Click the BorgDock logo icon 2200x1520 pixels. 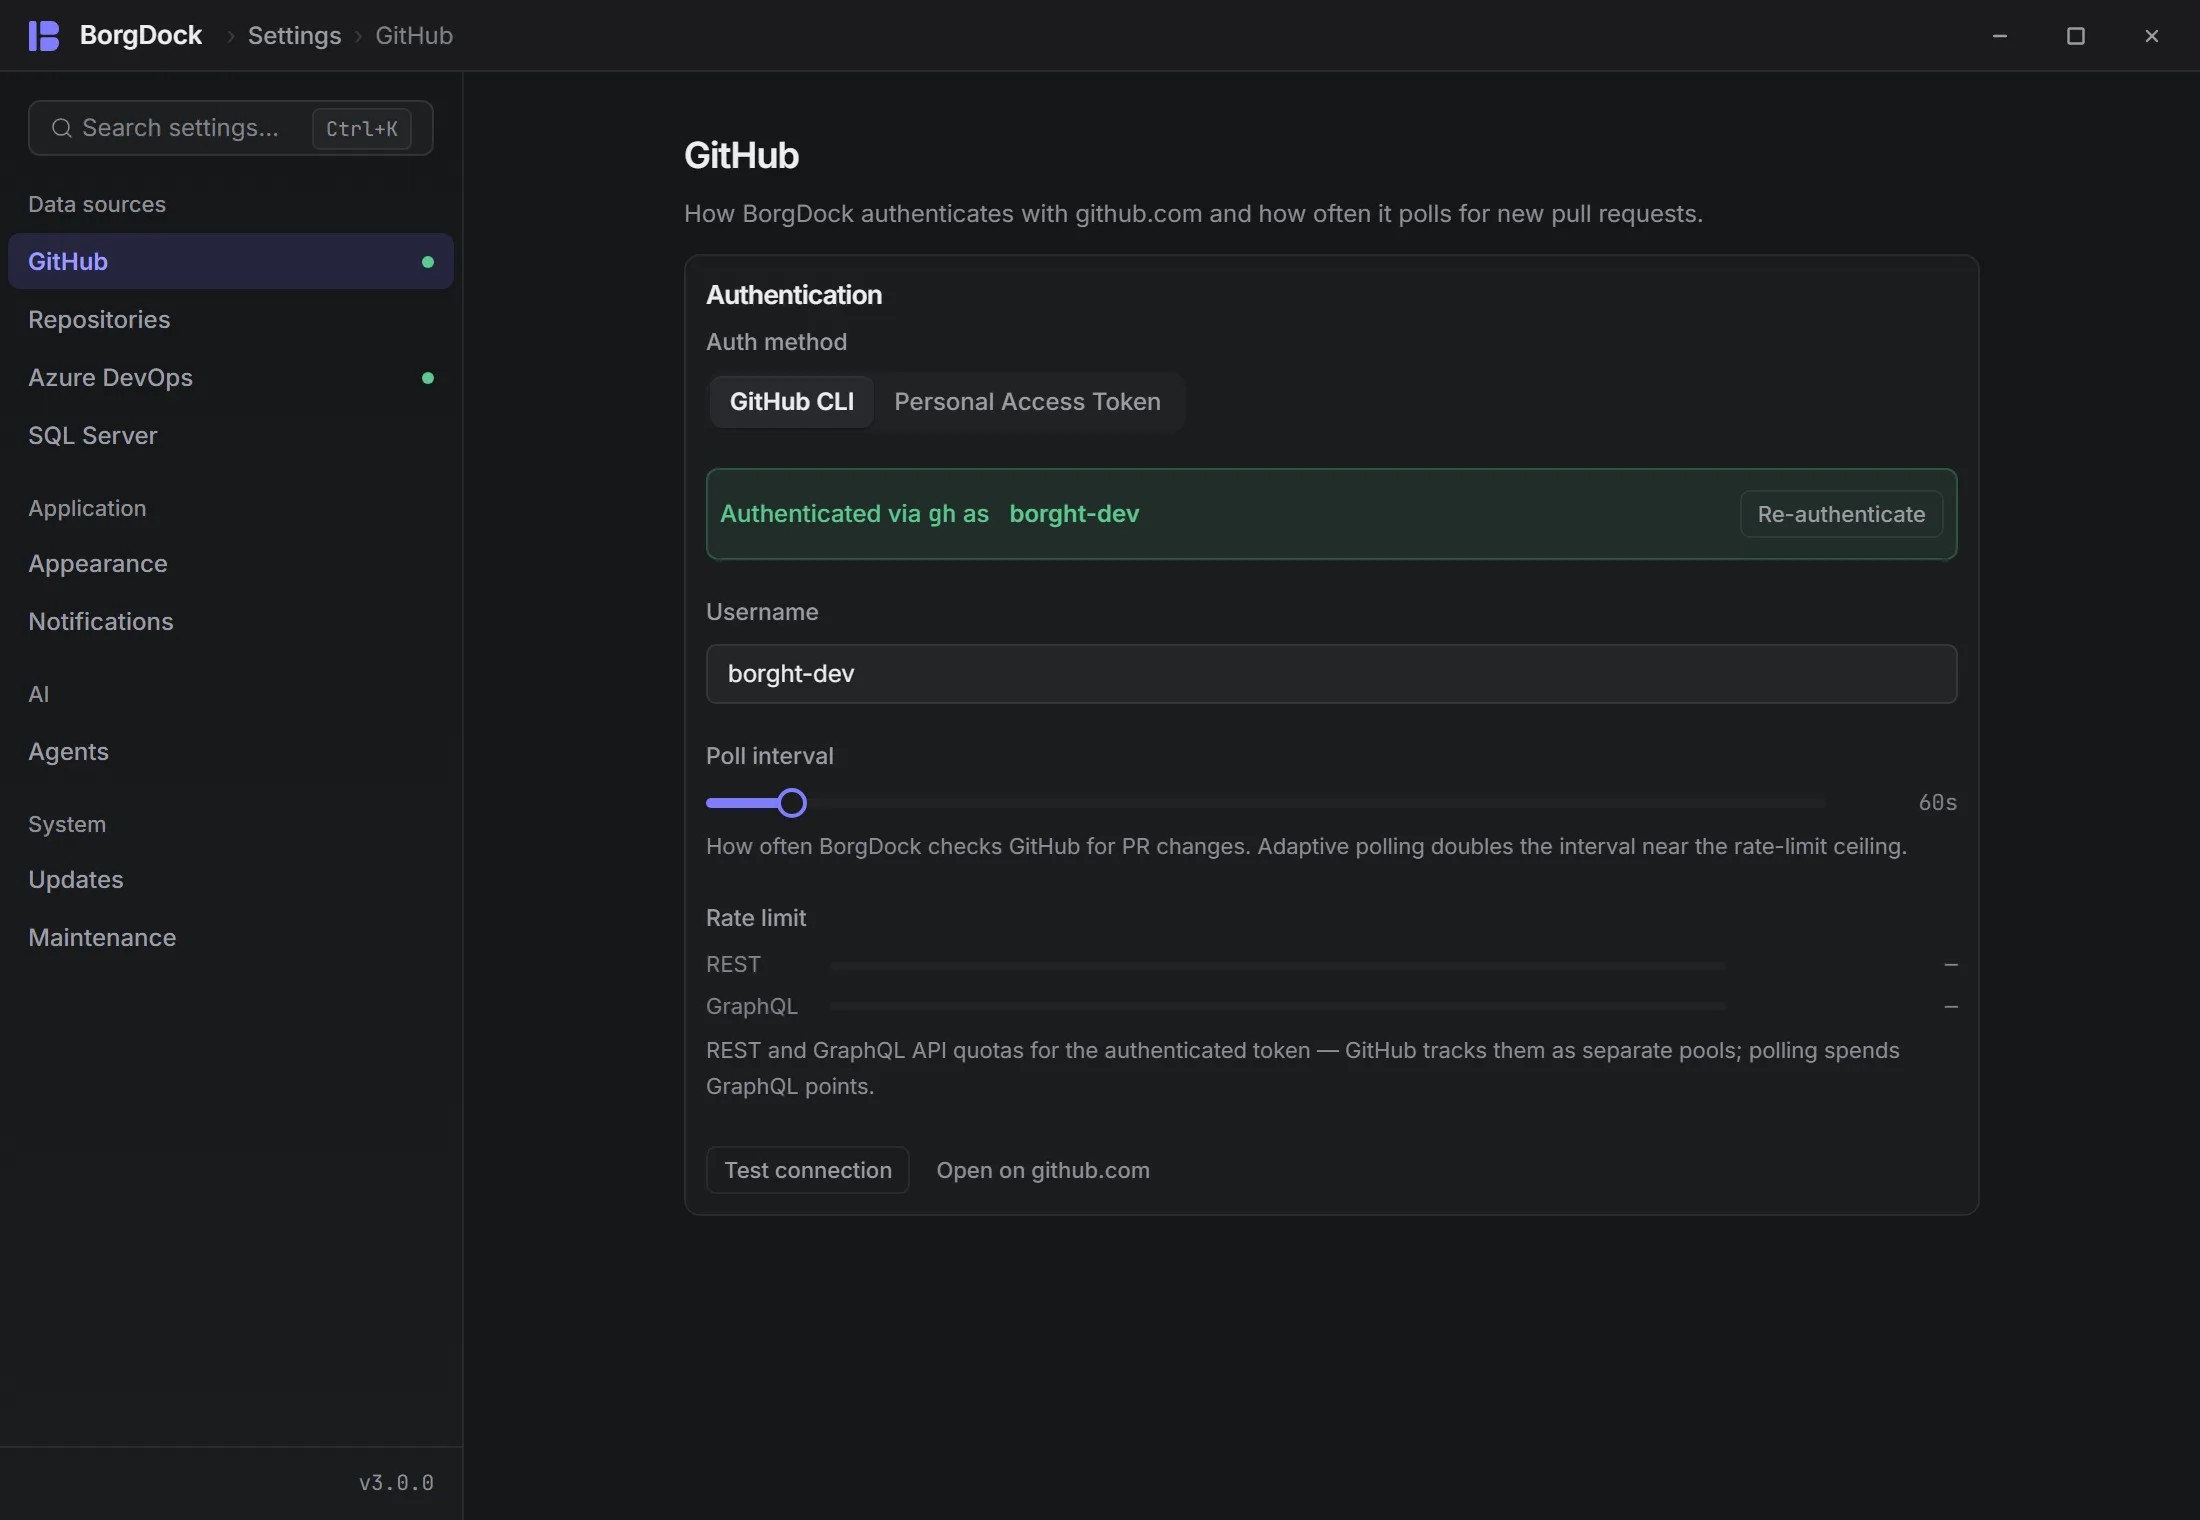point(44,36)
